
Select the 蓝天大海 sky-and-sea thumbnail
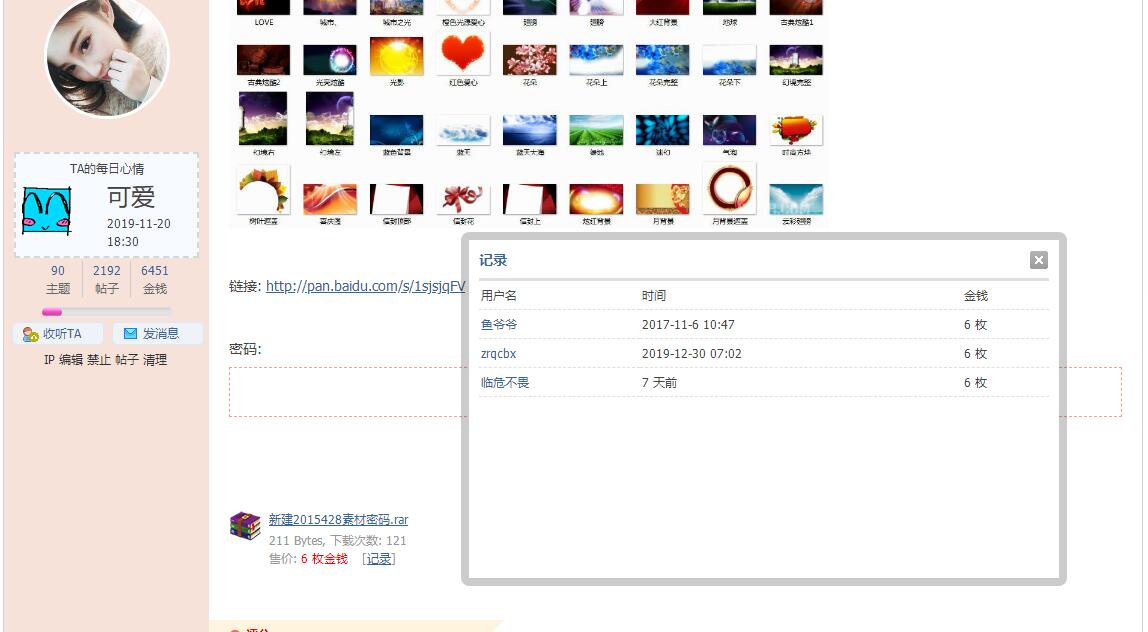click(x=529, y=128)
